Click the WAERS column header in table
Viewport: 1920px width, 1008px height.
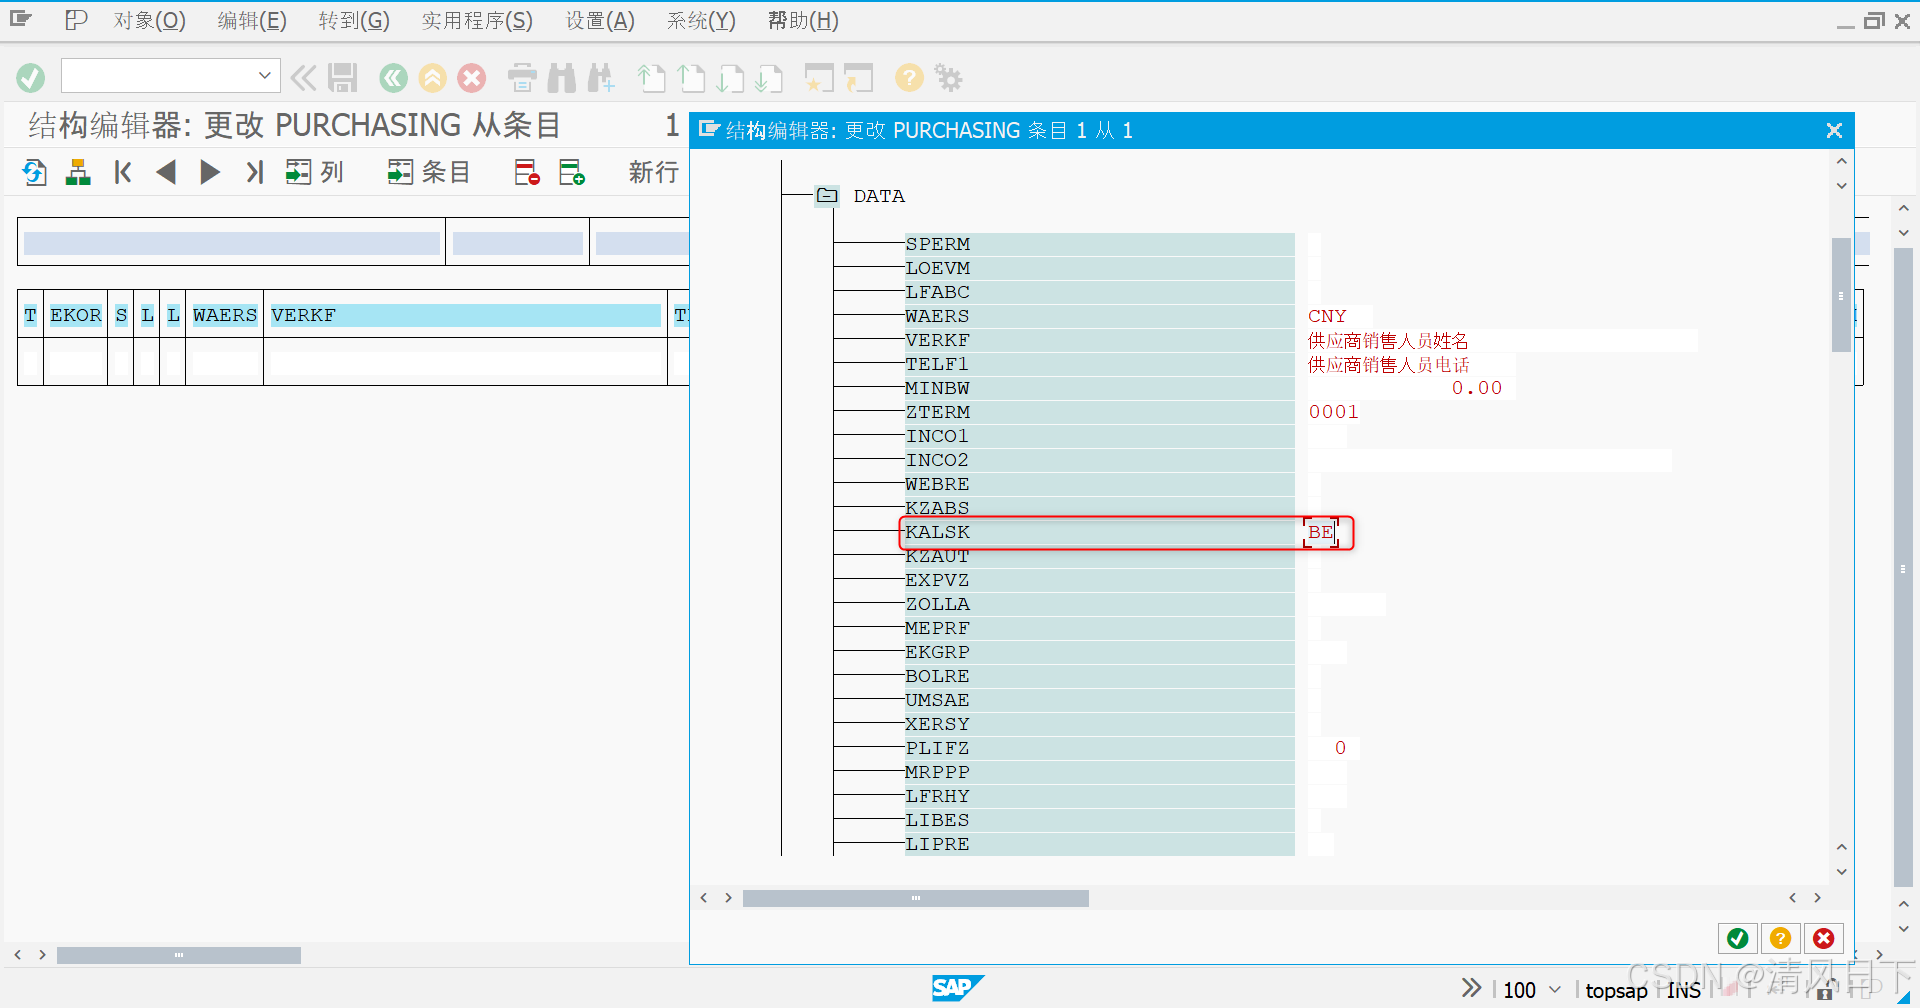point(225,315)
